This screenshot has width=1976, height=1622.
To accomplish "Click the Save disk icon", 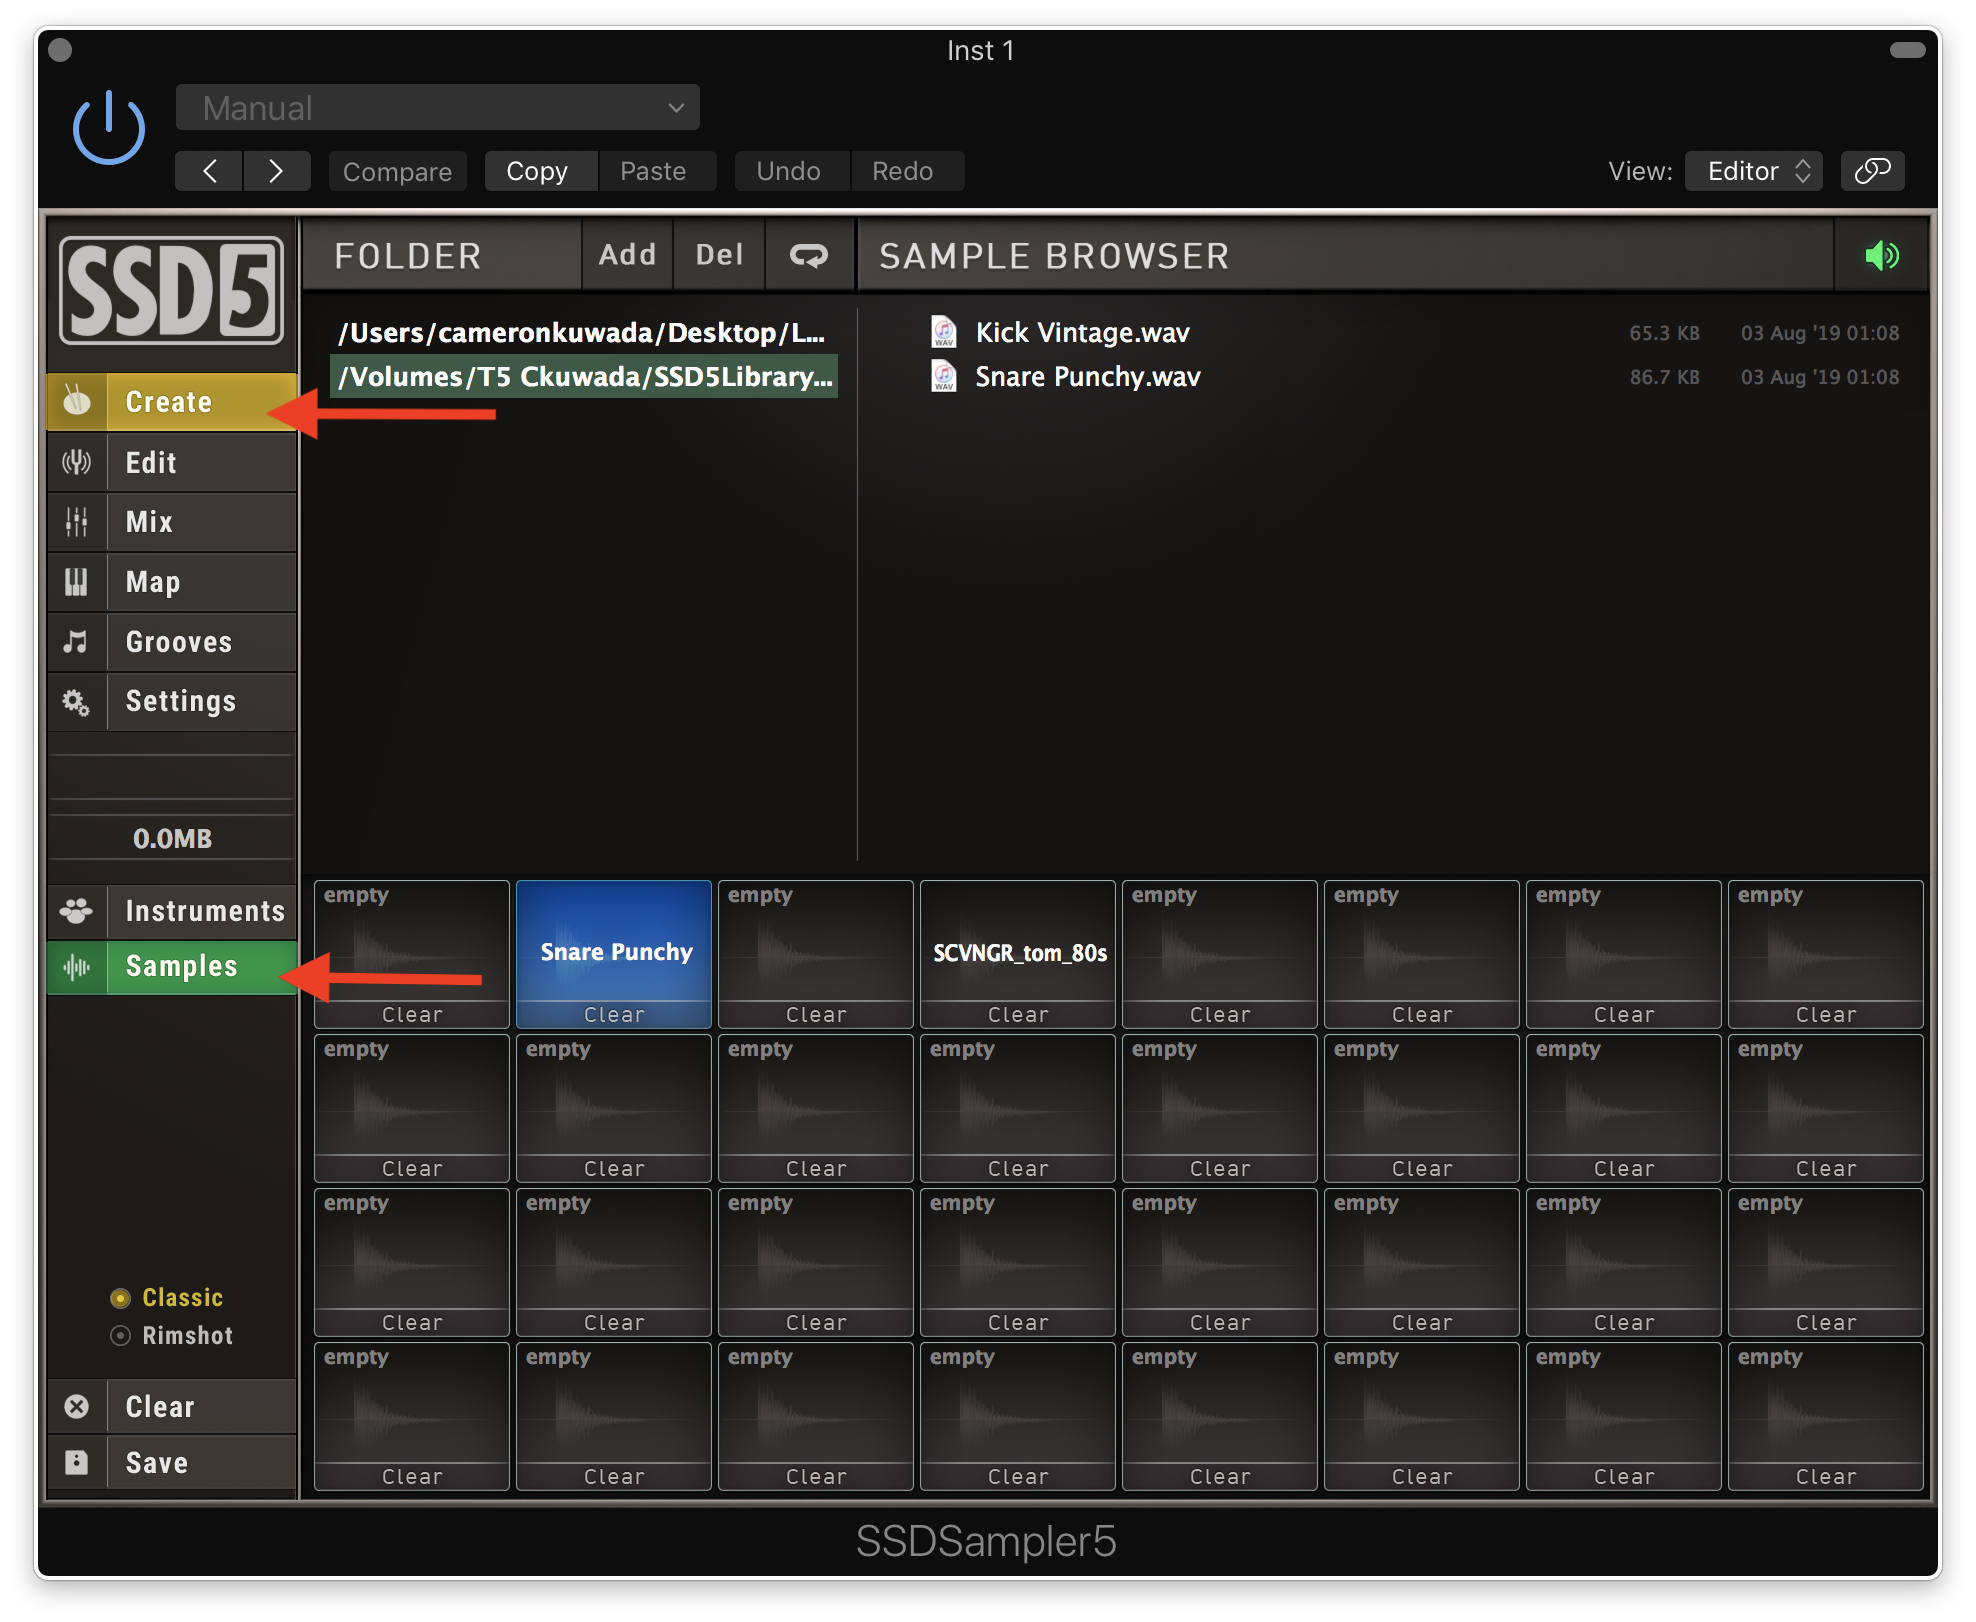I will point(76,1463).
